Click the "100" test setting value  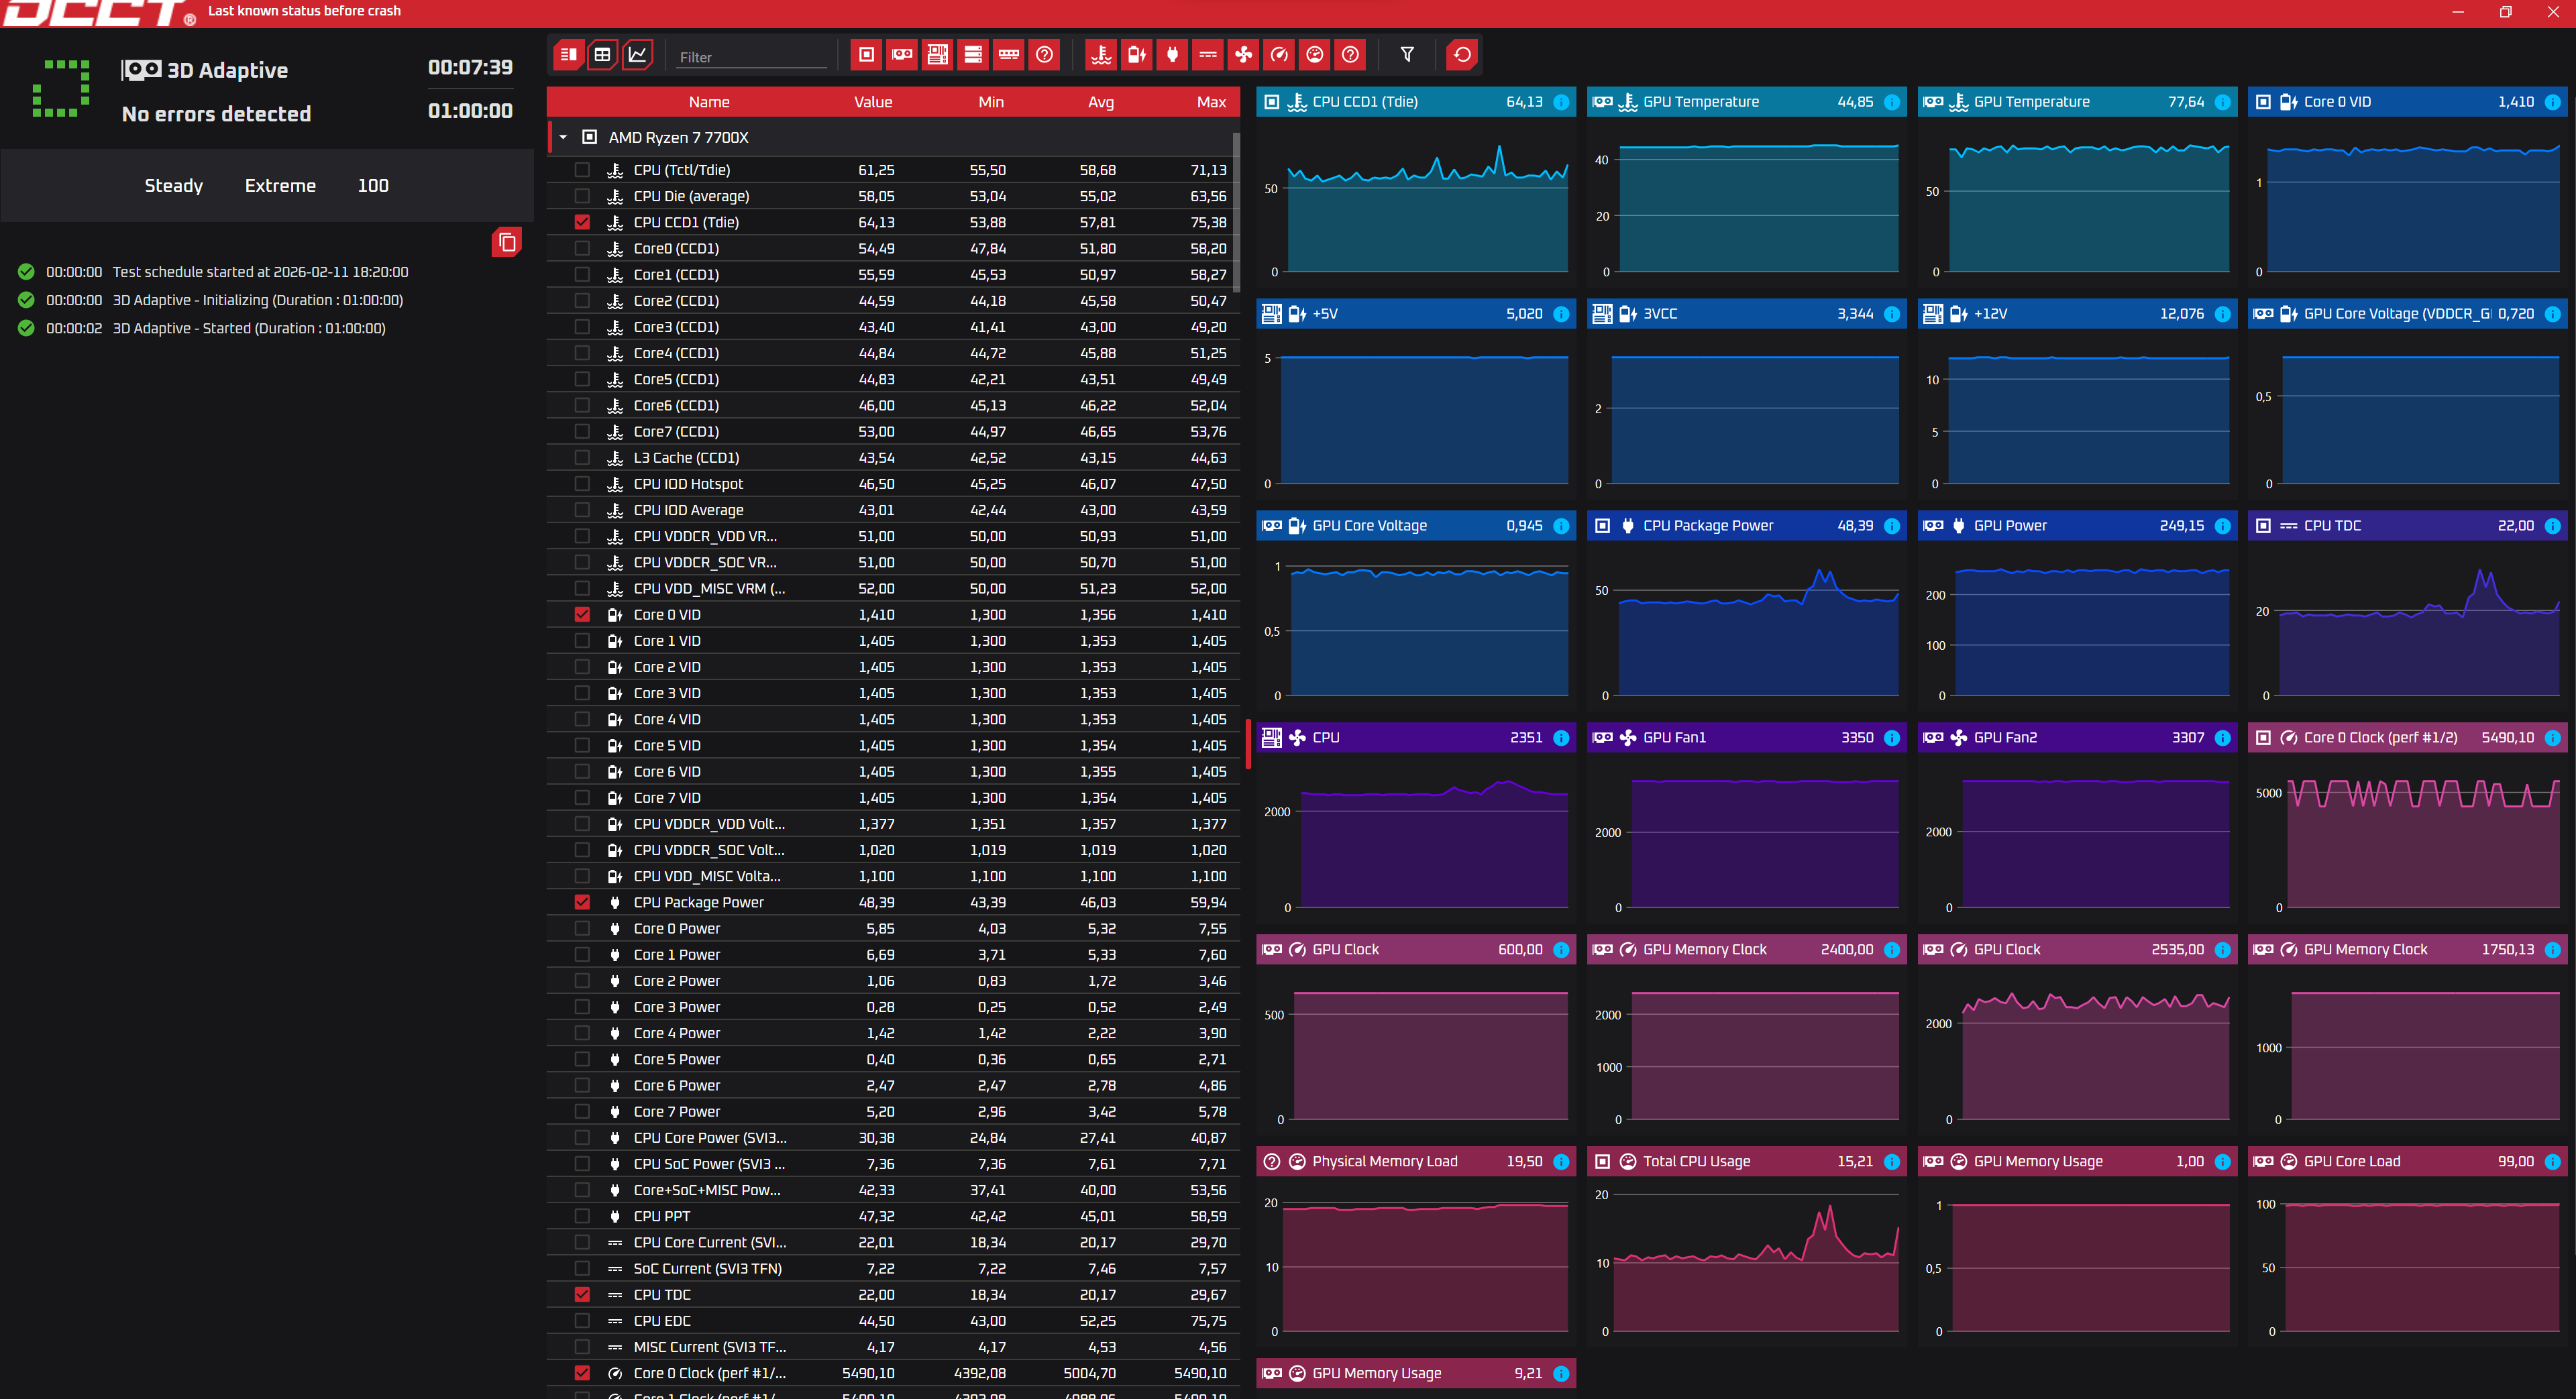coord(373,186)
